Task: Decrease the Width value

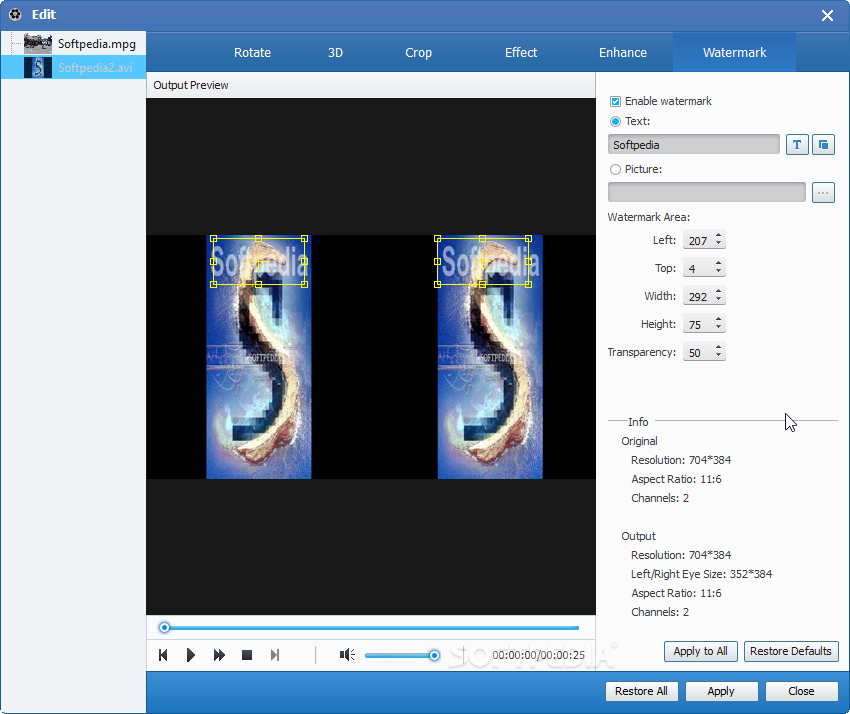Action: [x=718, y=300]
